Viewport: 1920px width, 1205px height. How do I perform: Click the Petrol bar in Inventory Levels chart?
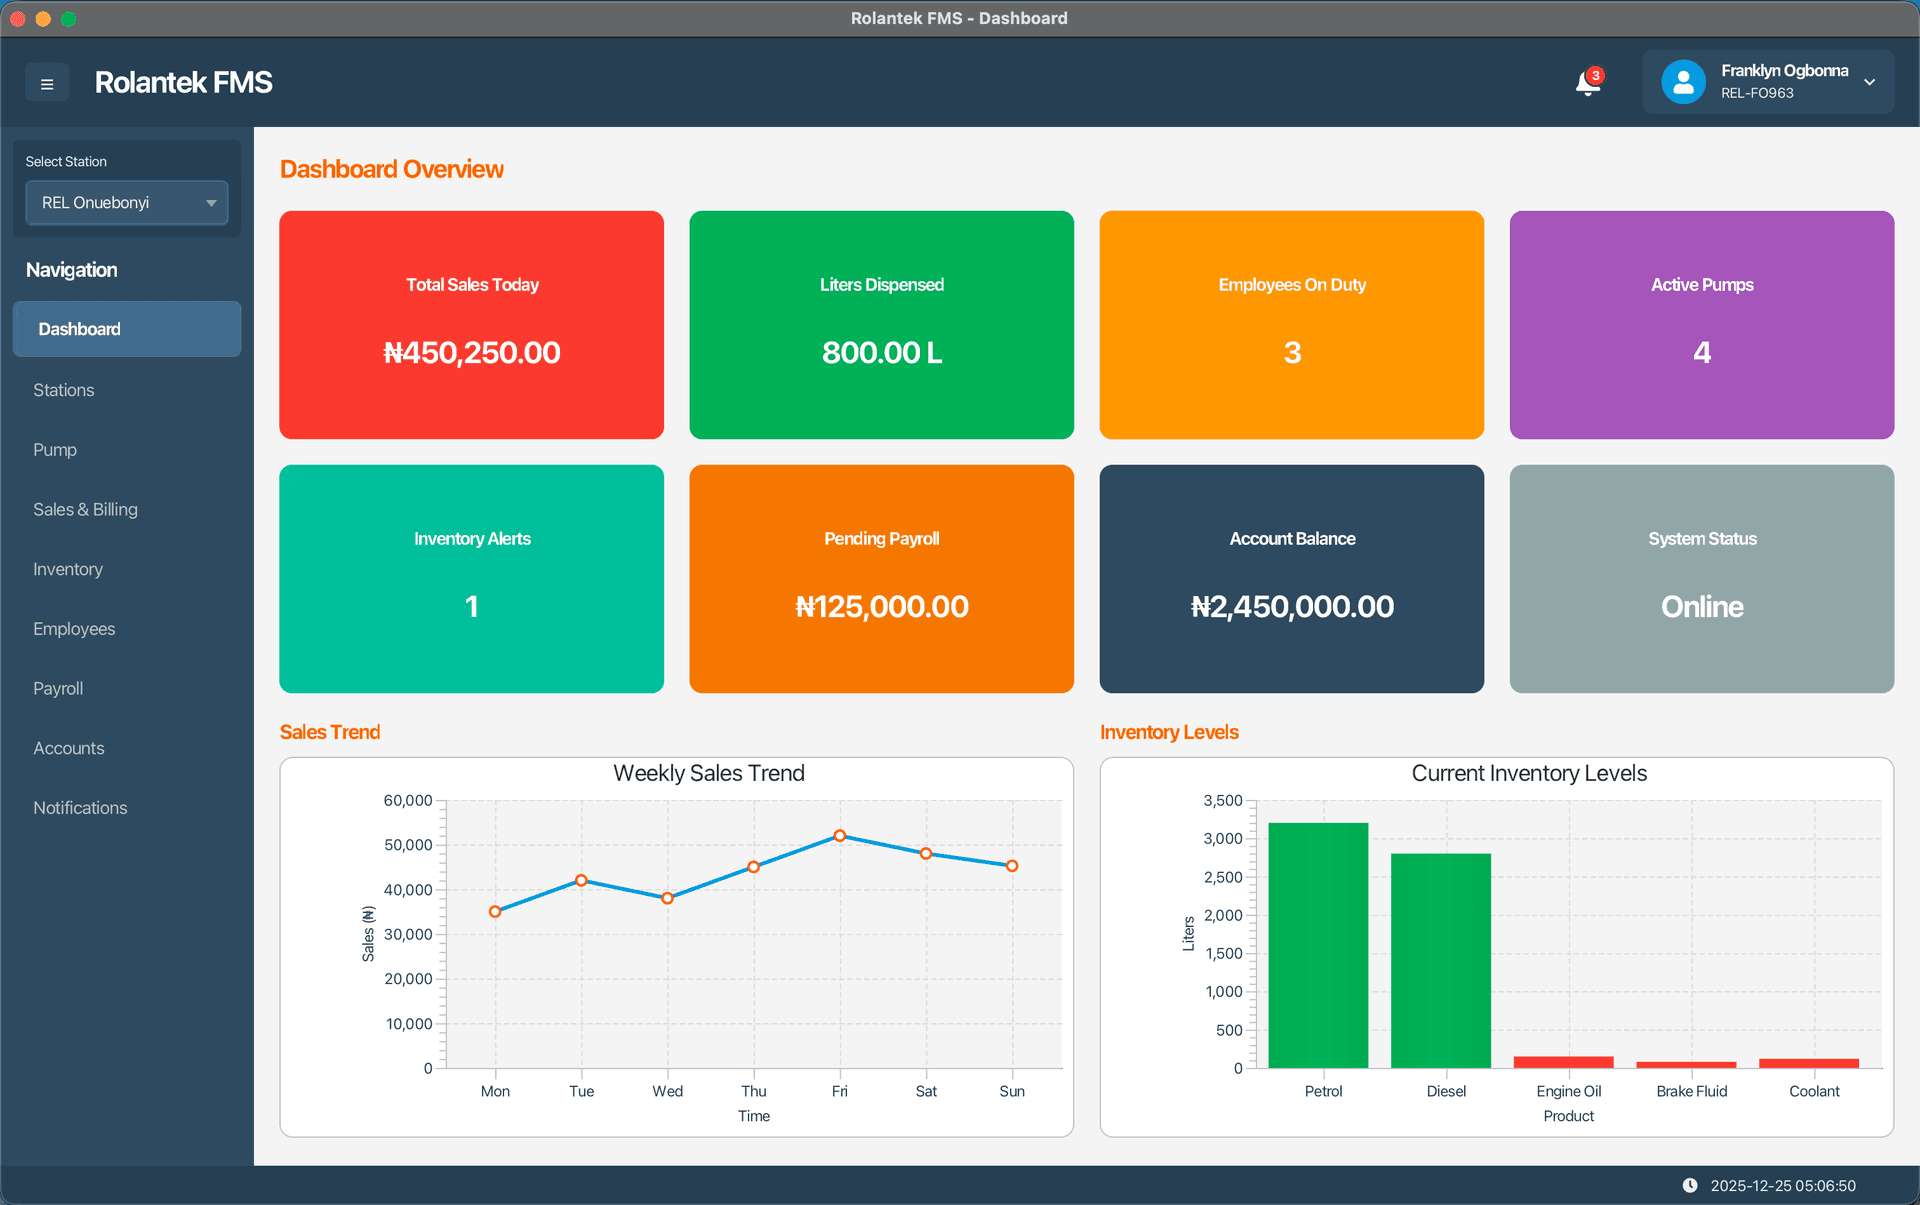pos(1318,945)
